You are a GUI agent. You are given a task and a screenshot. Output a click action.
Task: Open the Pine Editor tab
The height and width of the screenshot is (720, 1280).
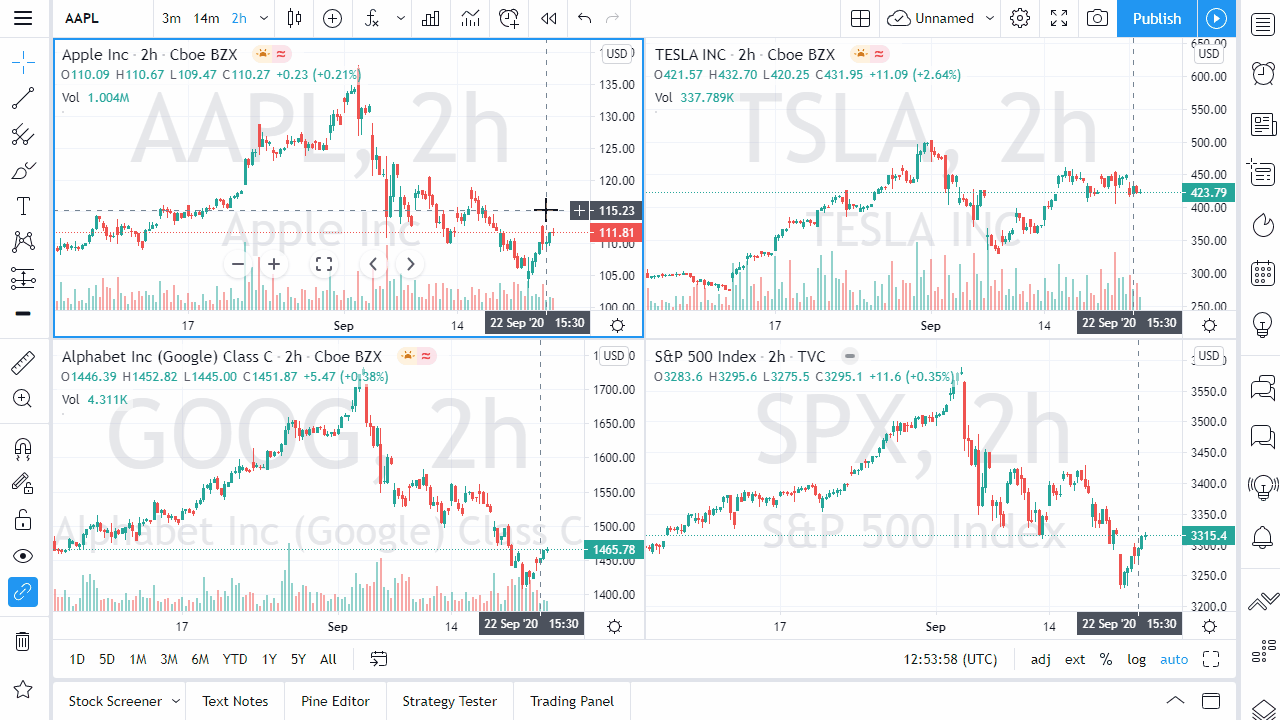pos(335,701)
